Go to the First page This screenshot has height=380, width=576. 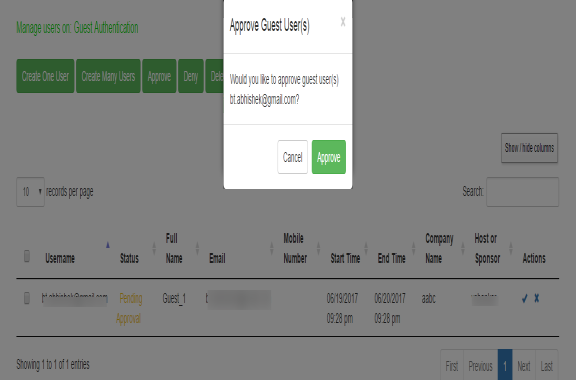(x=452, y=366)
